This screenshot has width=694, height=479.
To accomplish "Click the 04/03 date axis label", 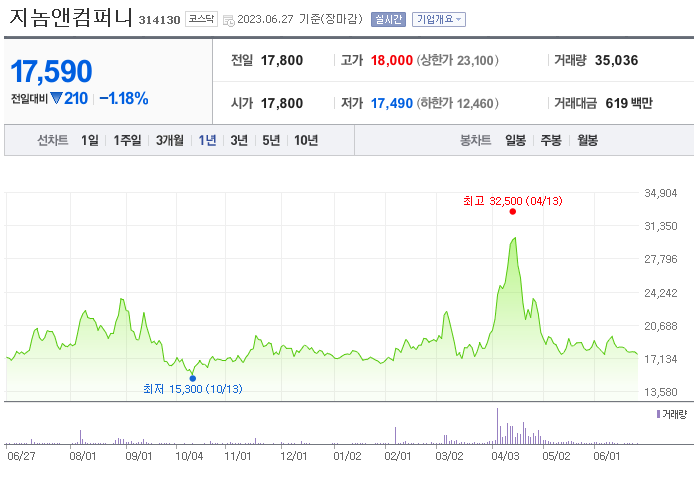I will point(505,456).
